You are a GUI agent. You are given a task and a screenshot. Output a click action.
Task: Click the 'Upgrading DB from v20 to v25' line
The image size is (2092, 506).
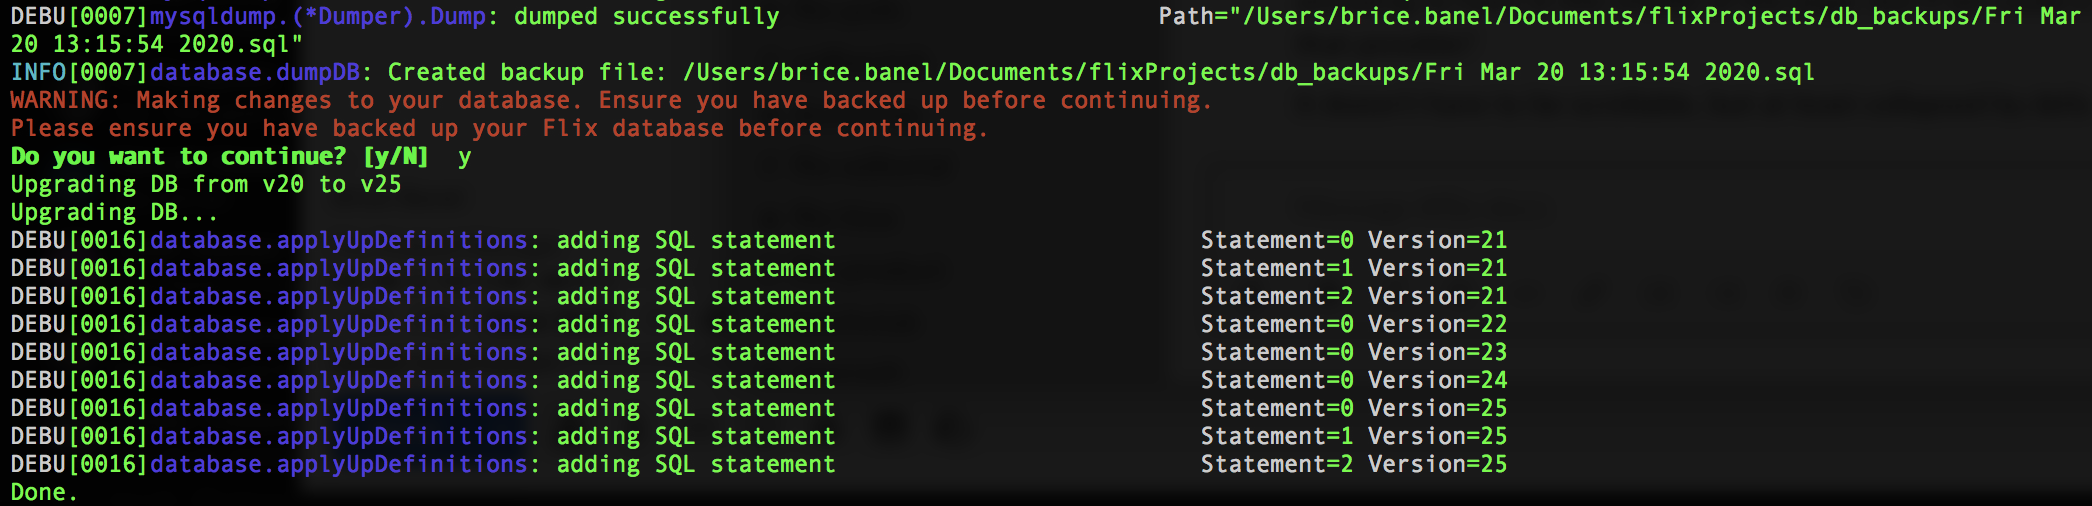tap(206, 185)
